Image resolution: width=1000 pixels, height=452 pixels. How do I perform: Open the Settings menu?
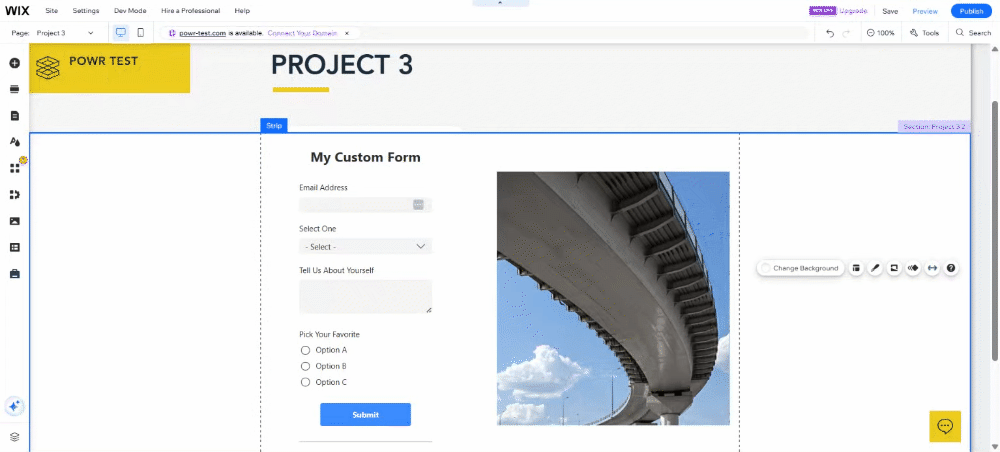(85, 11)
